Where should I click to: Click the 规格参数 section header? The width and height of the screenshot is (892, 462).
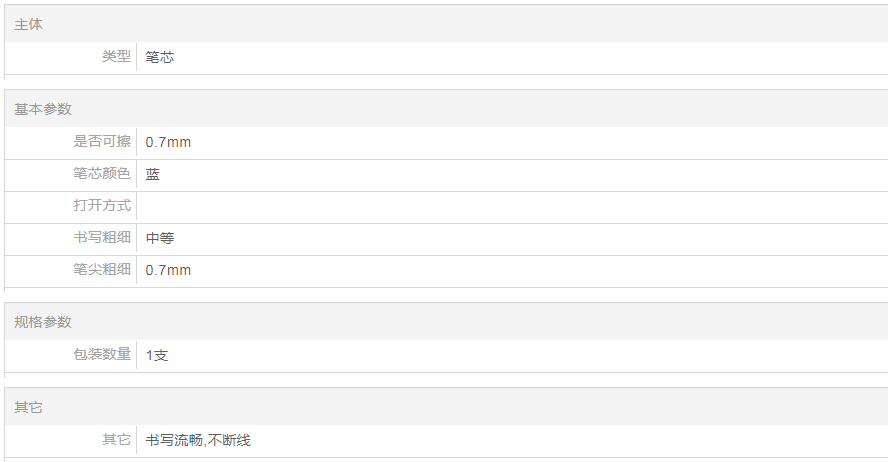coord(43,322)
